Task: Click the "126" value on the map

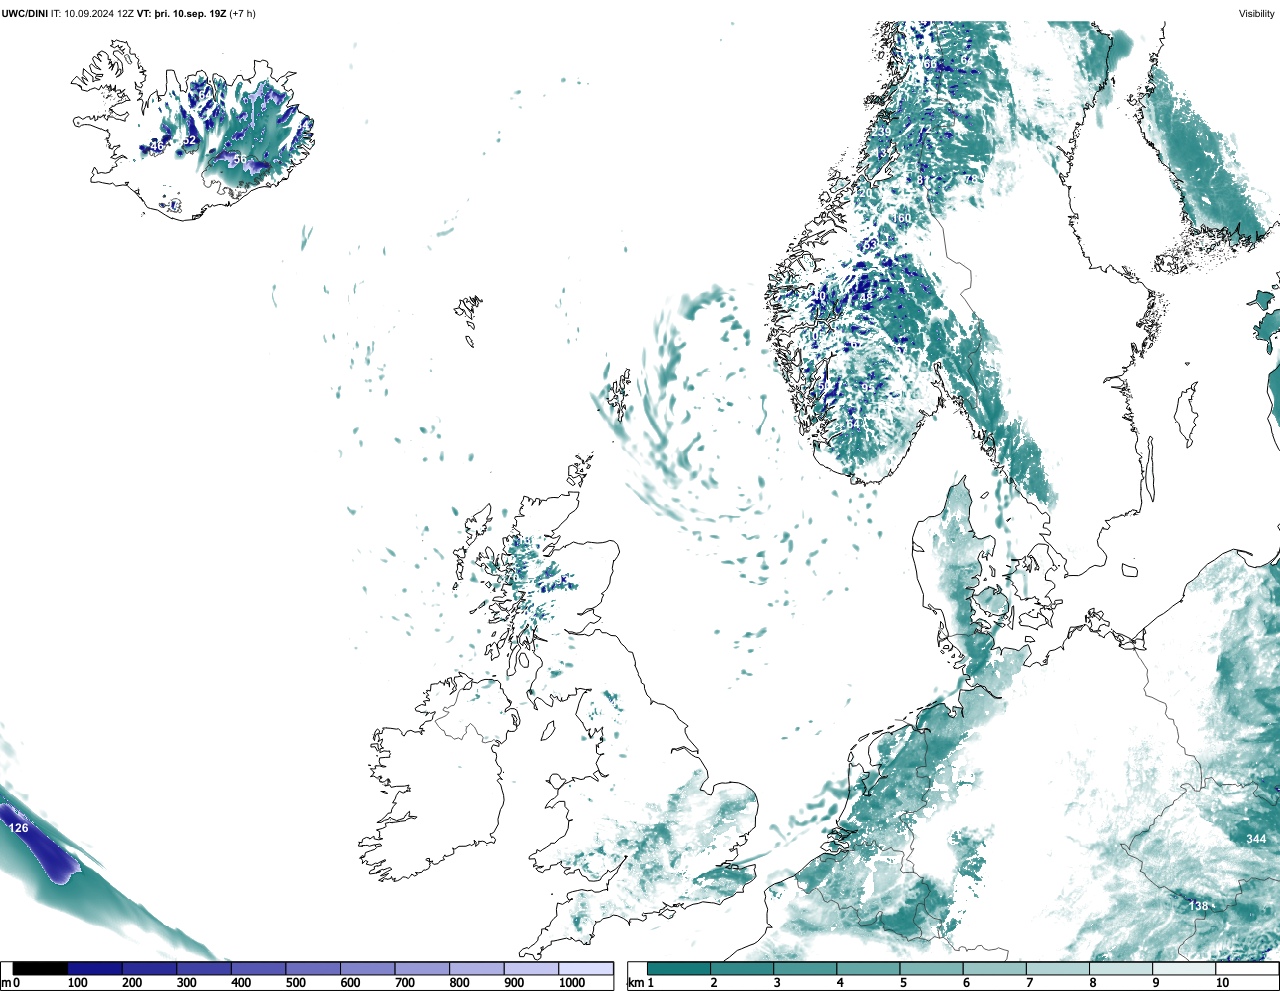Action: point(18,828)
